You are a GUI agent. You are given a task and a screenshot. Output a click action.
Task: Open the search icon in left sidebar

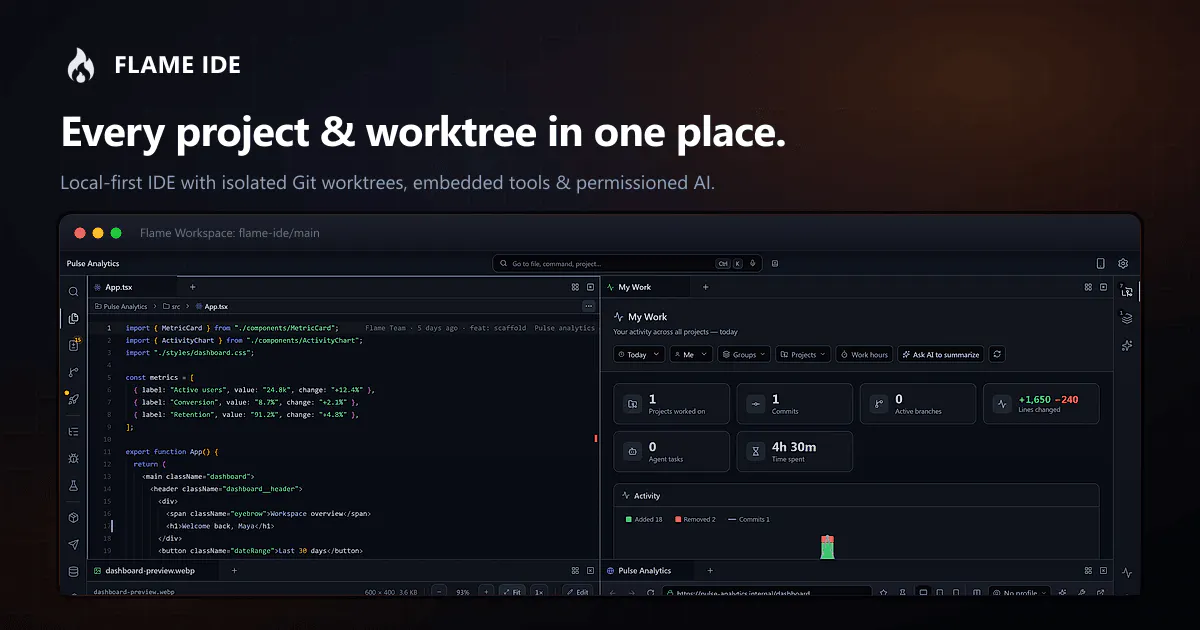73,292
